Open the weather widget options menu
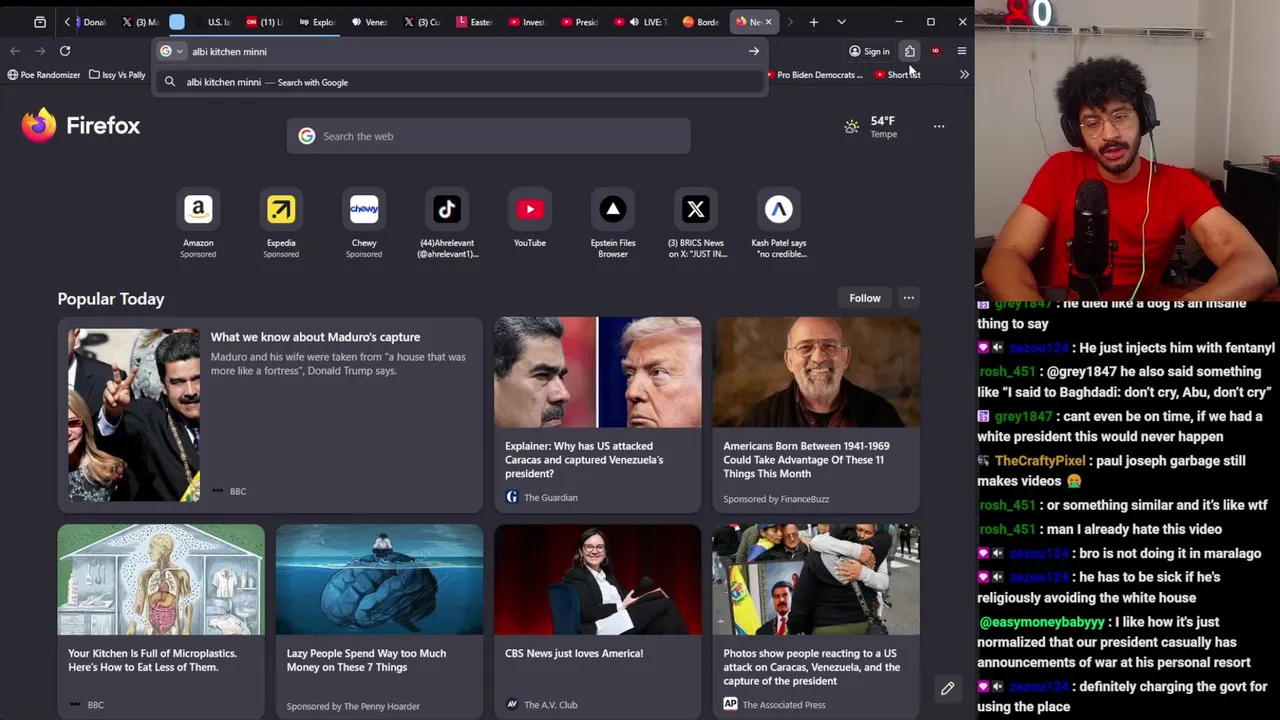Screen dimensions: 1280x720 pos(938,126)
